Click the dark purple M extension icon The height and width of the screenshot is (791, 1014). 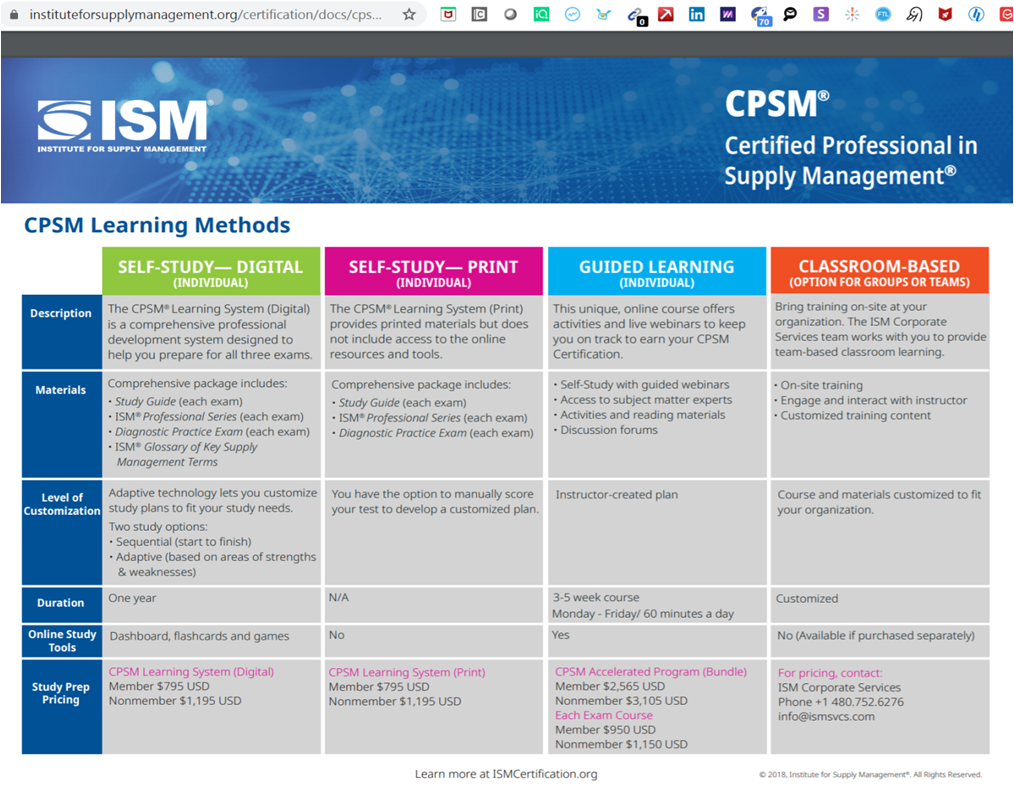(728, 14)
